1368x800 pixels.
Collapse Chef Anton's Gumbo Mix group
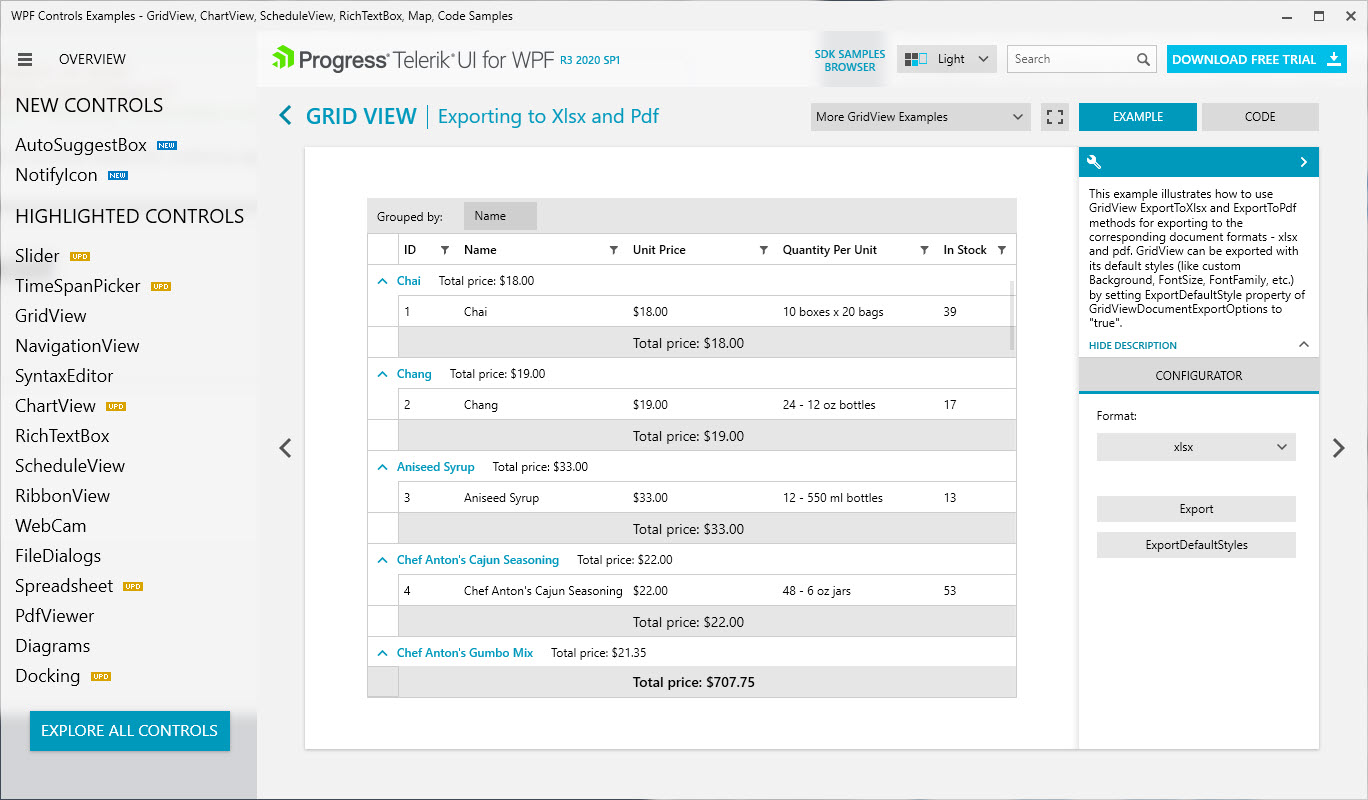[382, 653]
